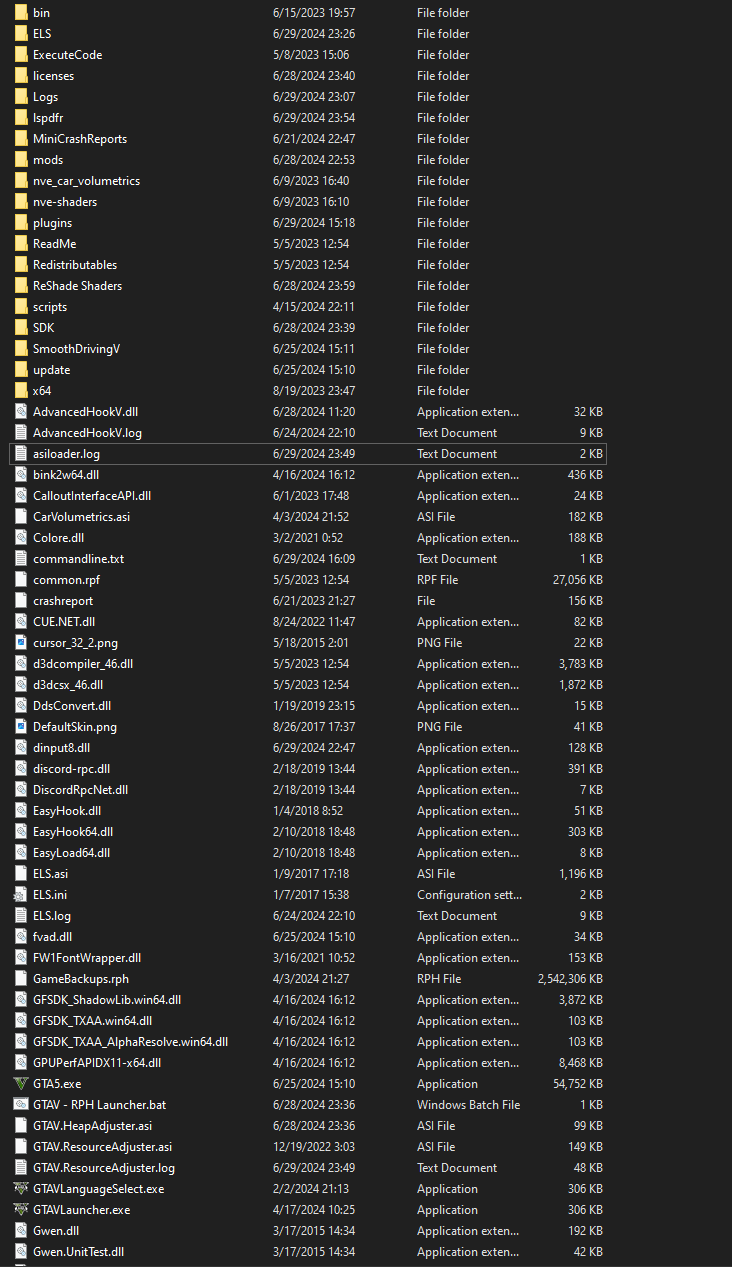Image resolution: width=732 pixels, height=1267 pixels.
Task: Click the DiscordRpcNet.dll file name
Action: [x=80, y=790]
